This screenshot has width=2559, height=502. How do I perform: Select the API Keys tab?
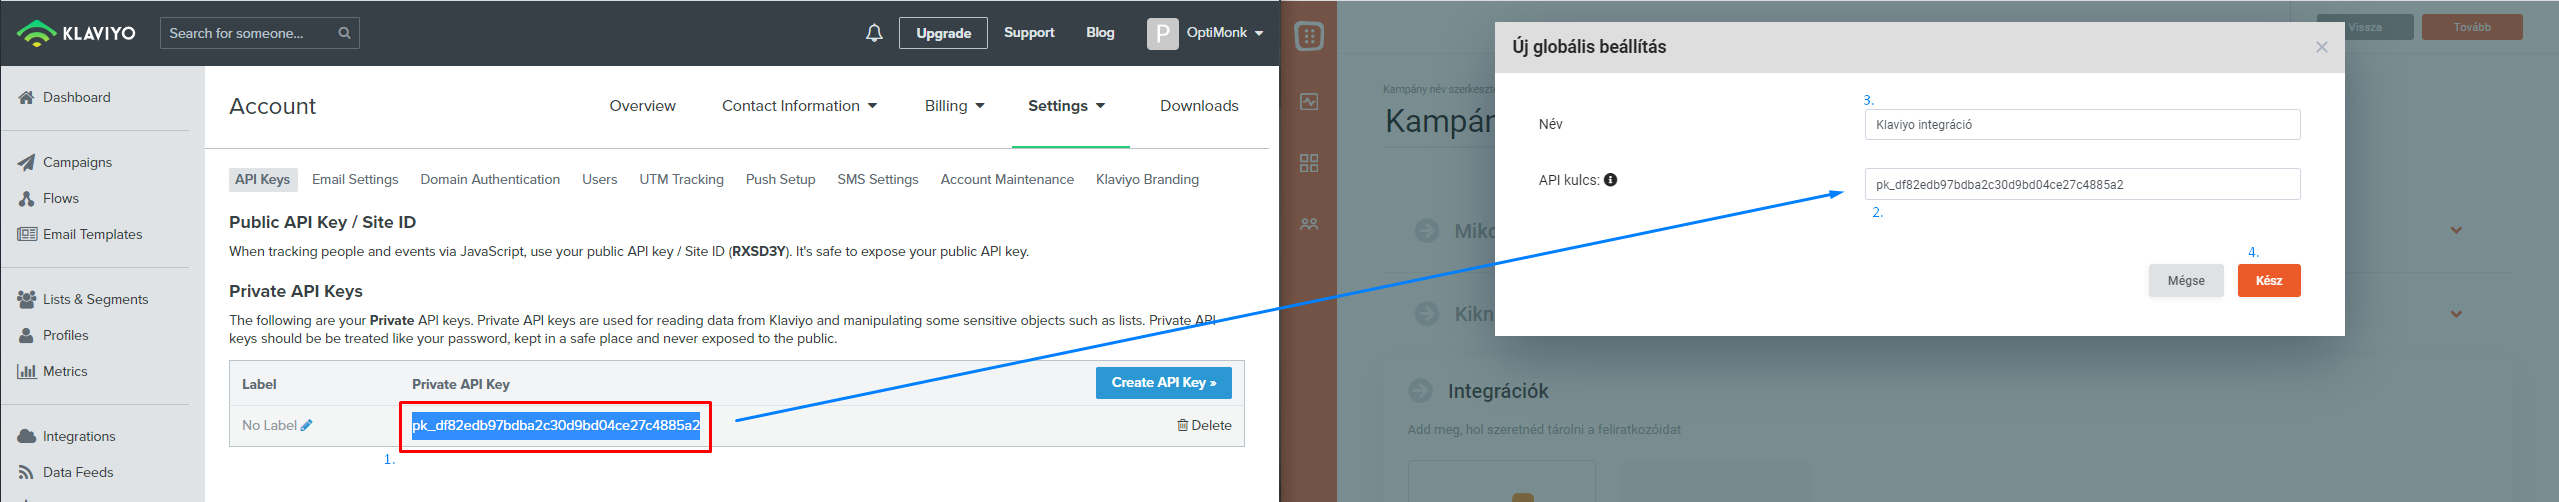(x=263, y=179)
